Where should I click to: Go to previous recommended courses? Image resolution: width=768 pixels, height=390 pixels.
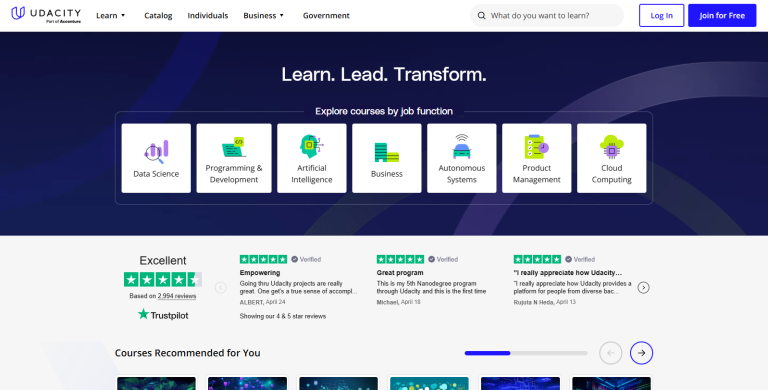coord(611,353)
